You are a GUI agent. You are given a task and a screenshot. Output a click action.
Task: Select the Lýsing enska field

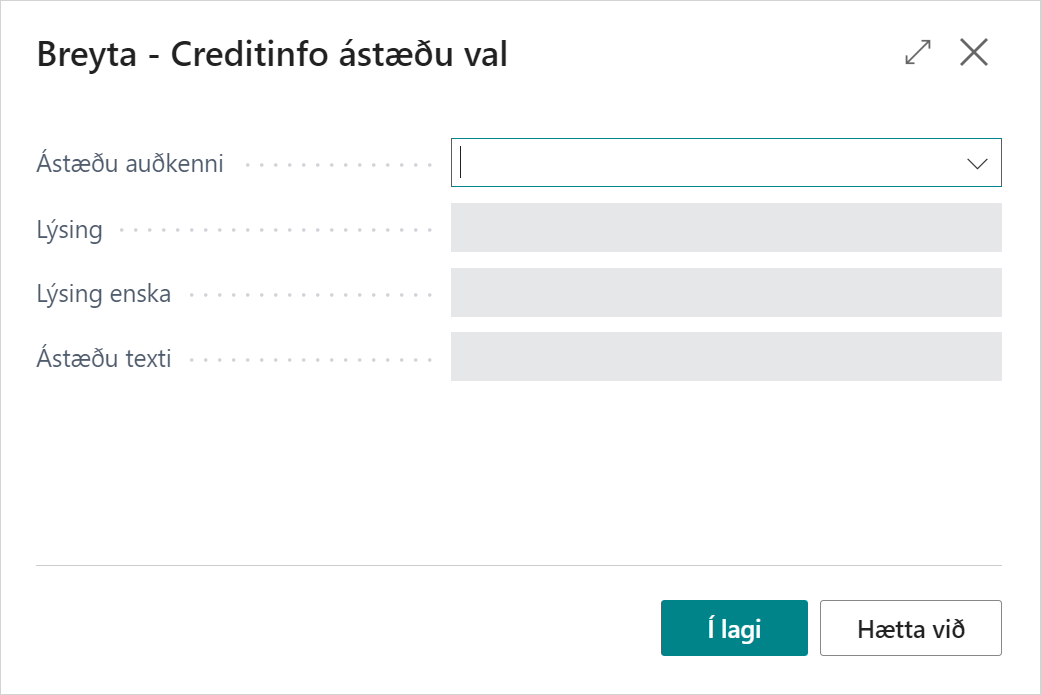click(726, 293)
